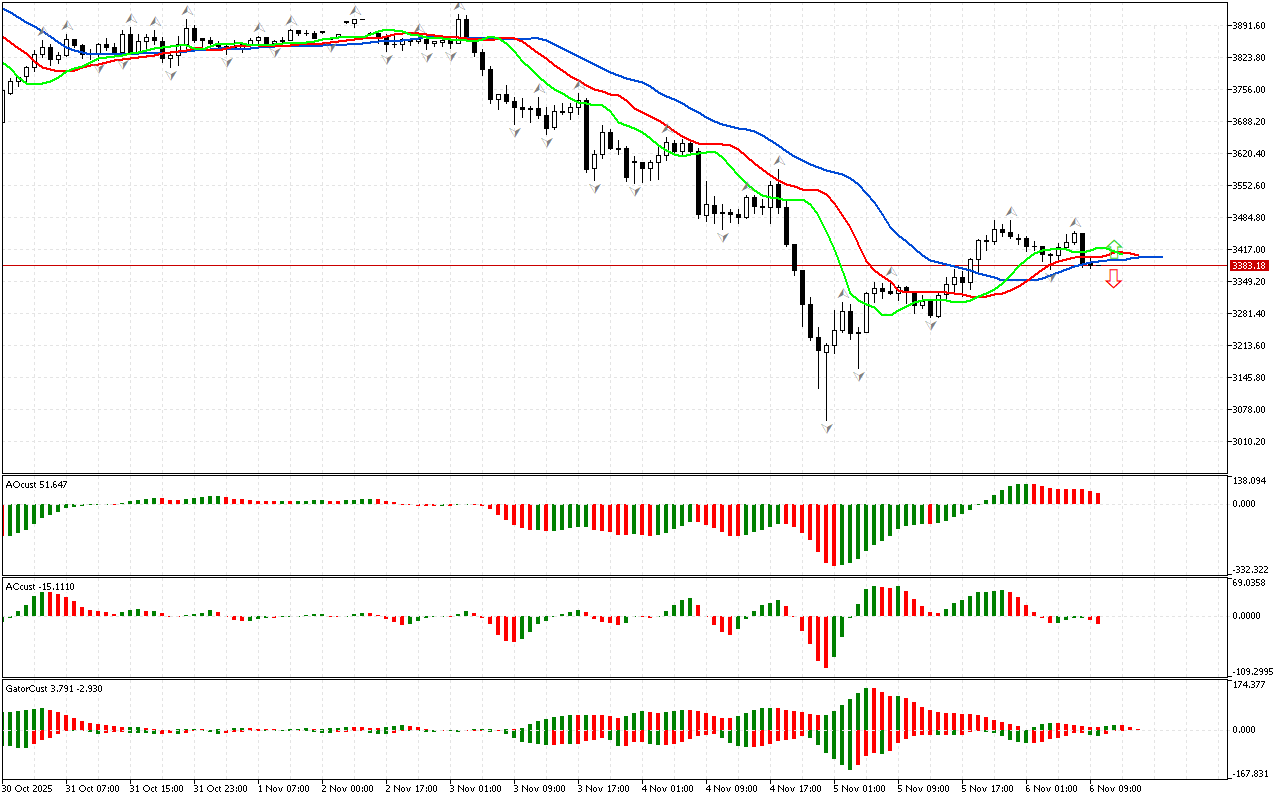The image size is (1280, 800).
Task: Click the fractal marker under the 3 Nov 17:00 low
Action: [x=594, y=187]
